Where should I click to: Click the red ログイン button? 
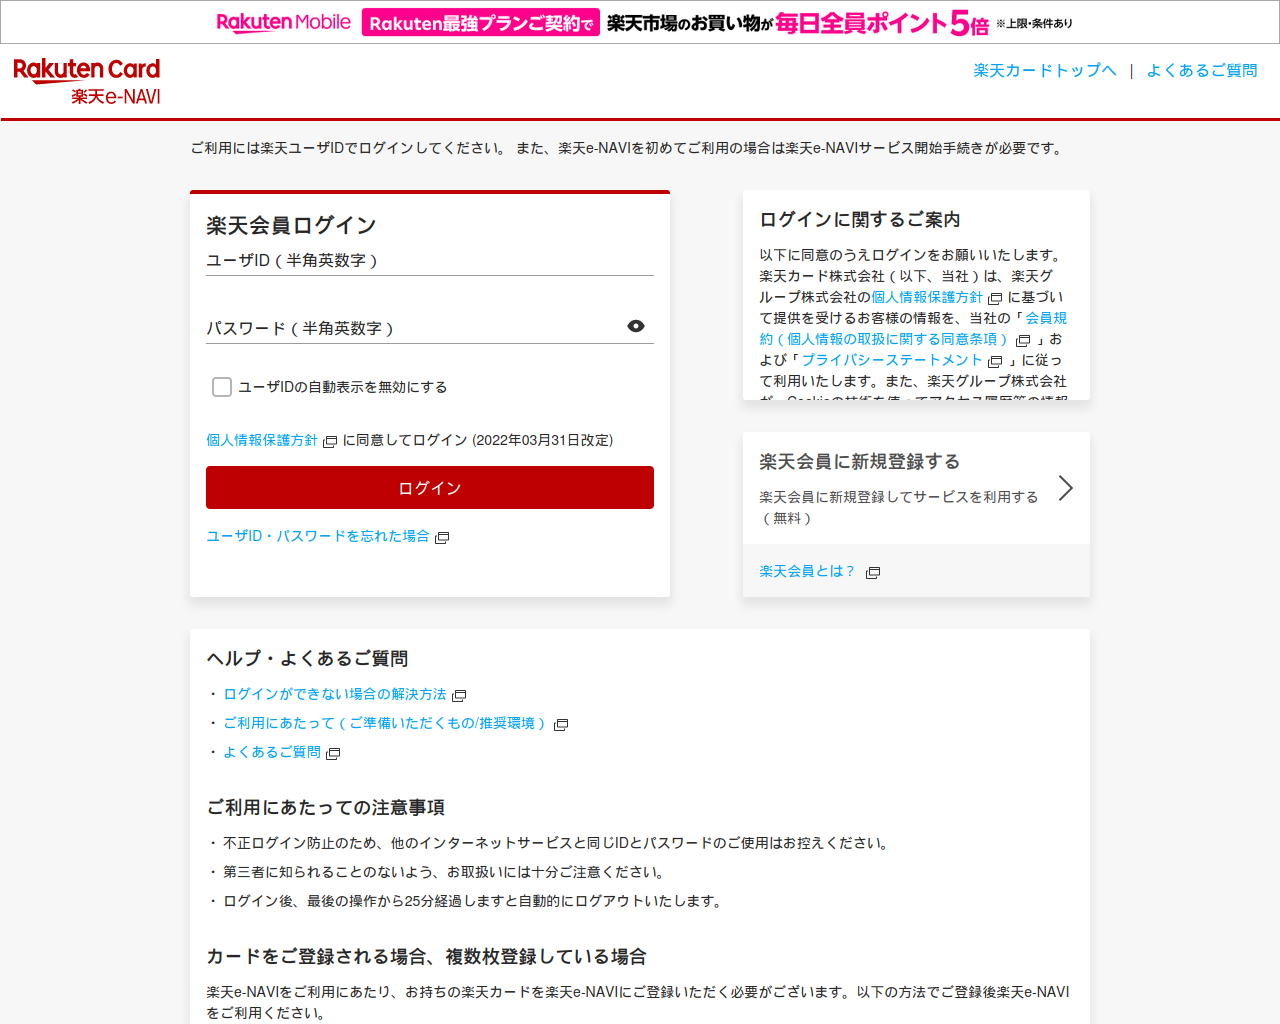(x=430, y=487)
